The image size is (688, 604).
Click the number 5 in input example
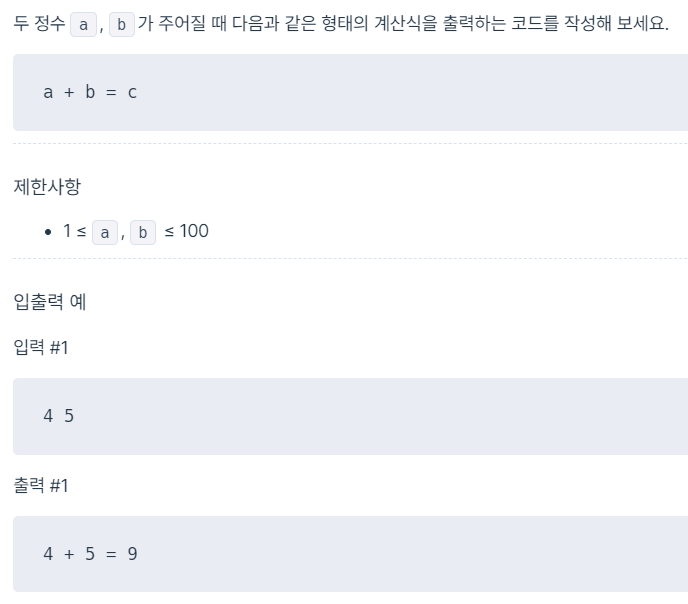[69, 416]
